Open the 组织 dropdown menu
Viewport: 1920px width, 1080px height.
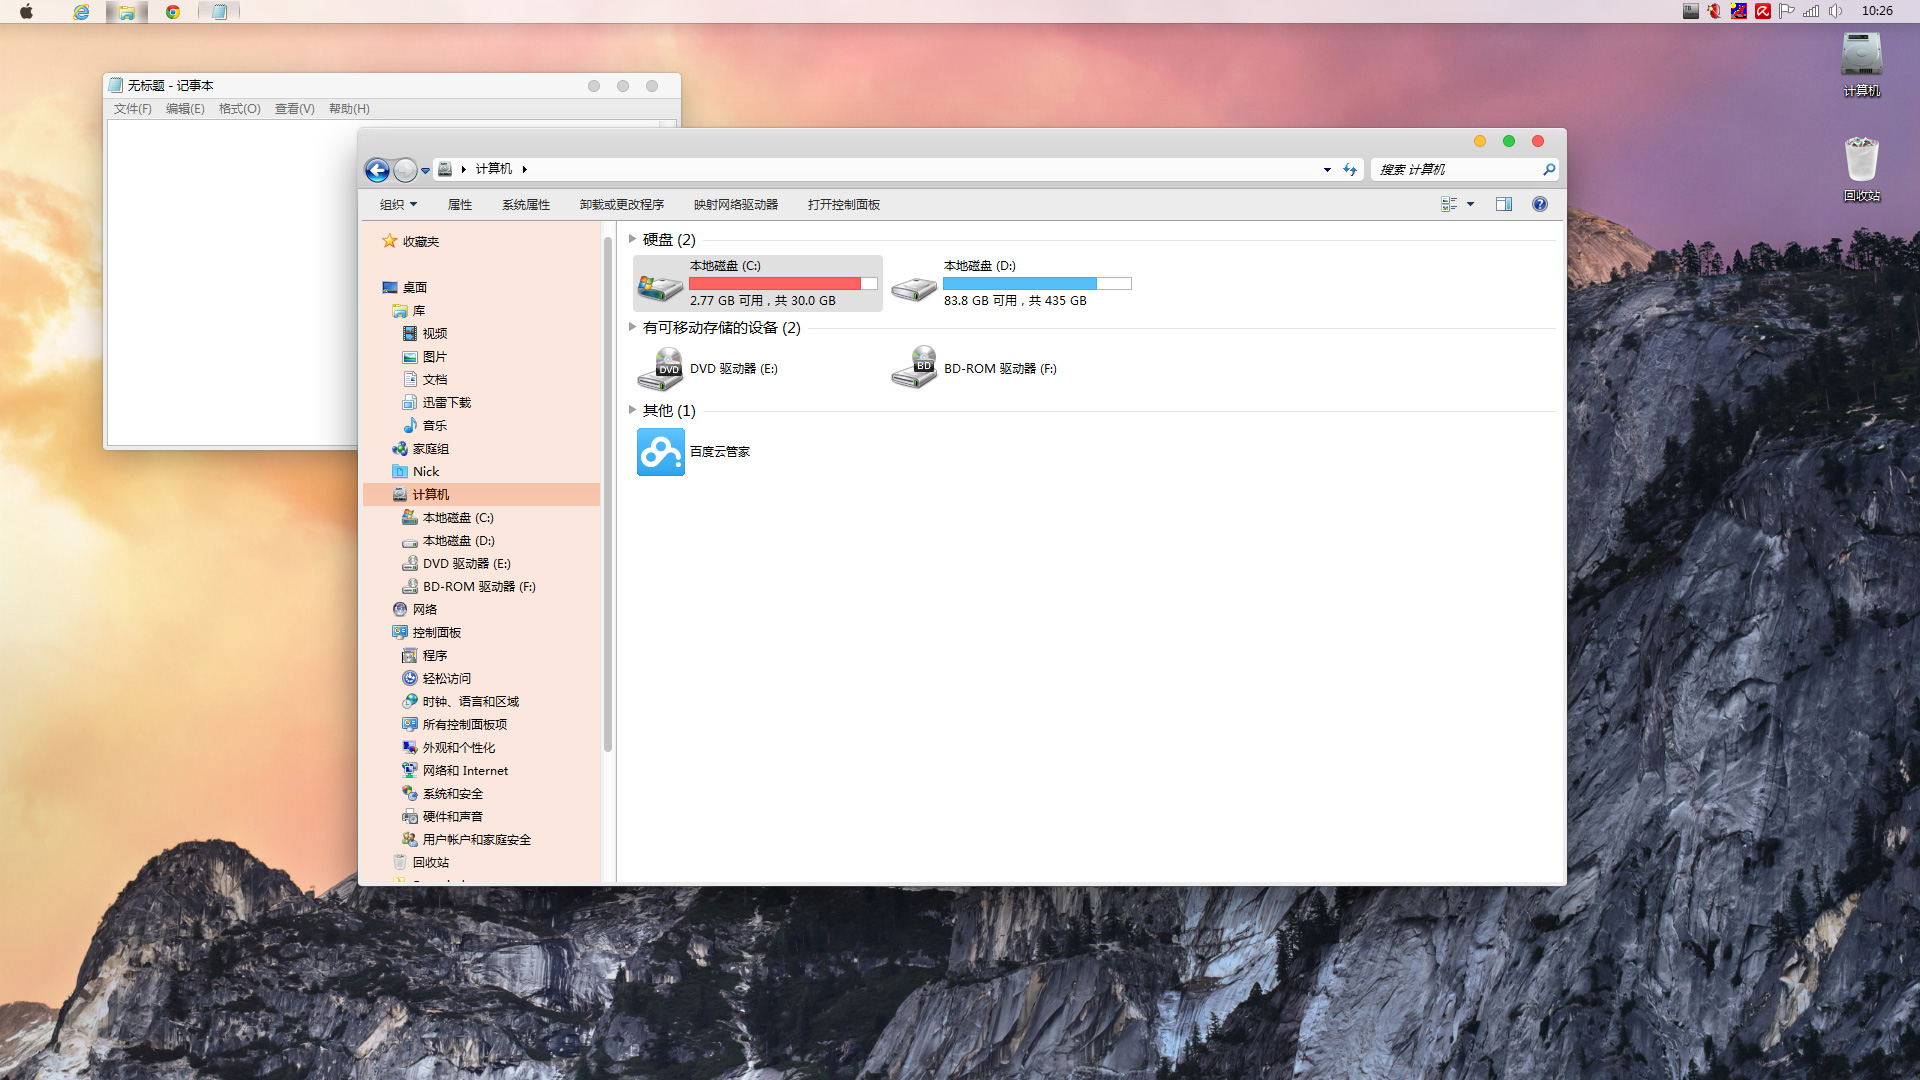tap(398, 205)
